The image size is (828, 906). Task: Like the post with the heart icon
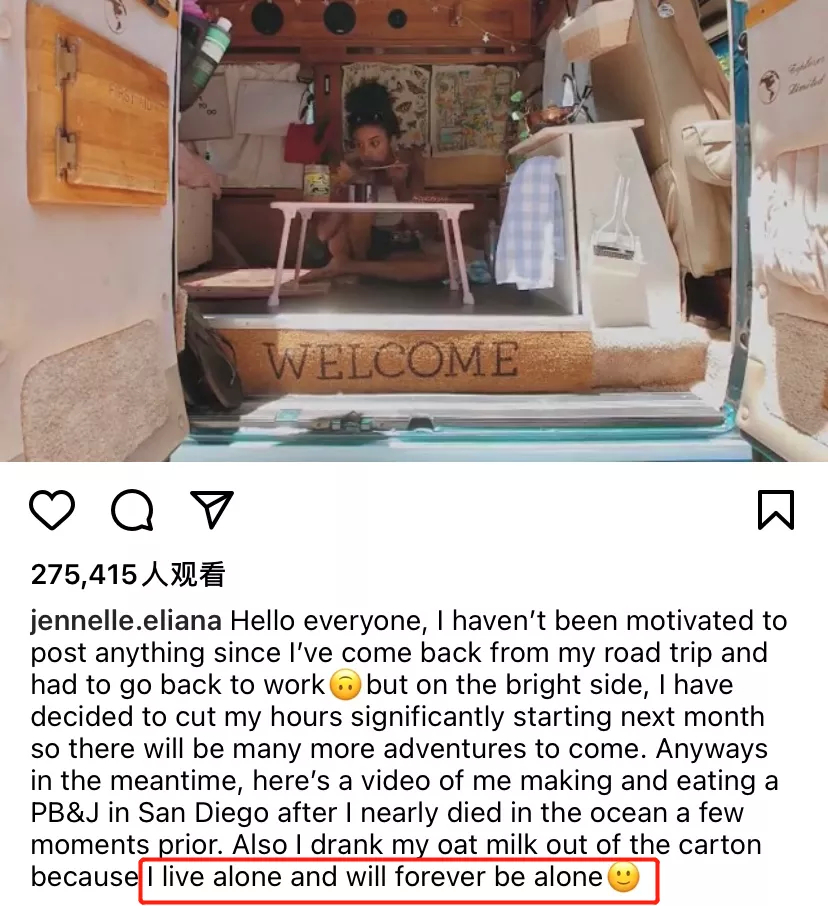[52, 510]
